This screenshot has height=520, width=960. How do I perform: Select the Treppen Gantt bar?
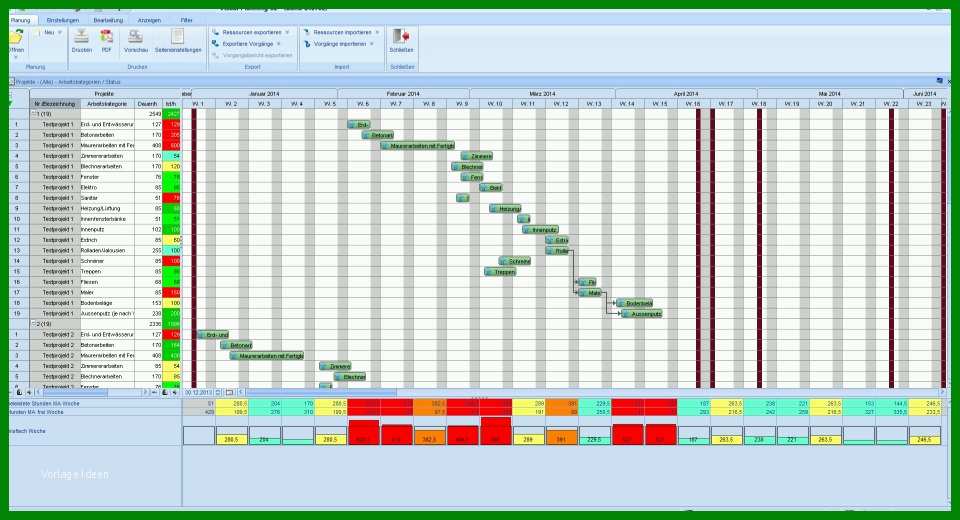[500, 271]
